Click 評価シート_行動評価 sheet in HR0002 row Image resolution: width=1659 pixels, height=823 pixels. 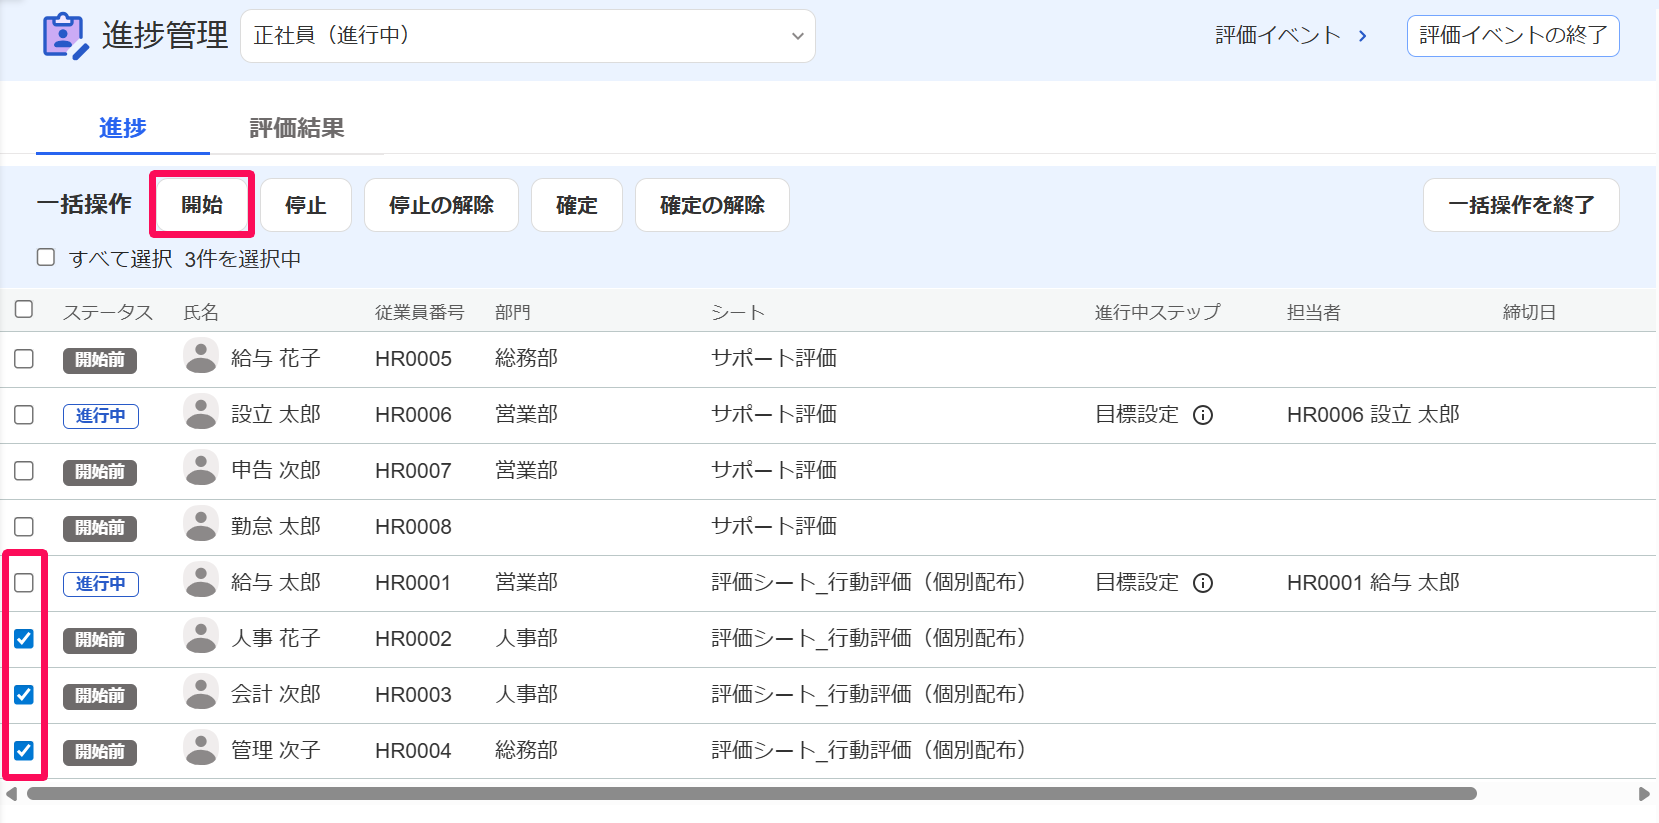pyautogui.click(x=869, y=638)
